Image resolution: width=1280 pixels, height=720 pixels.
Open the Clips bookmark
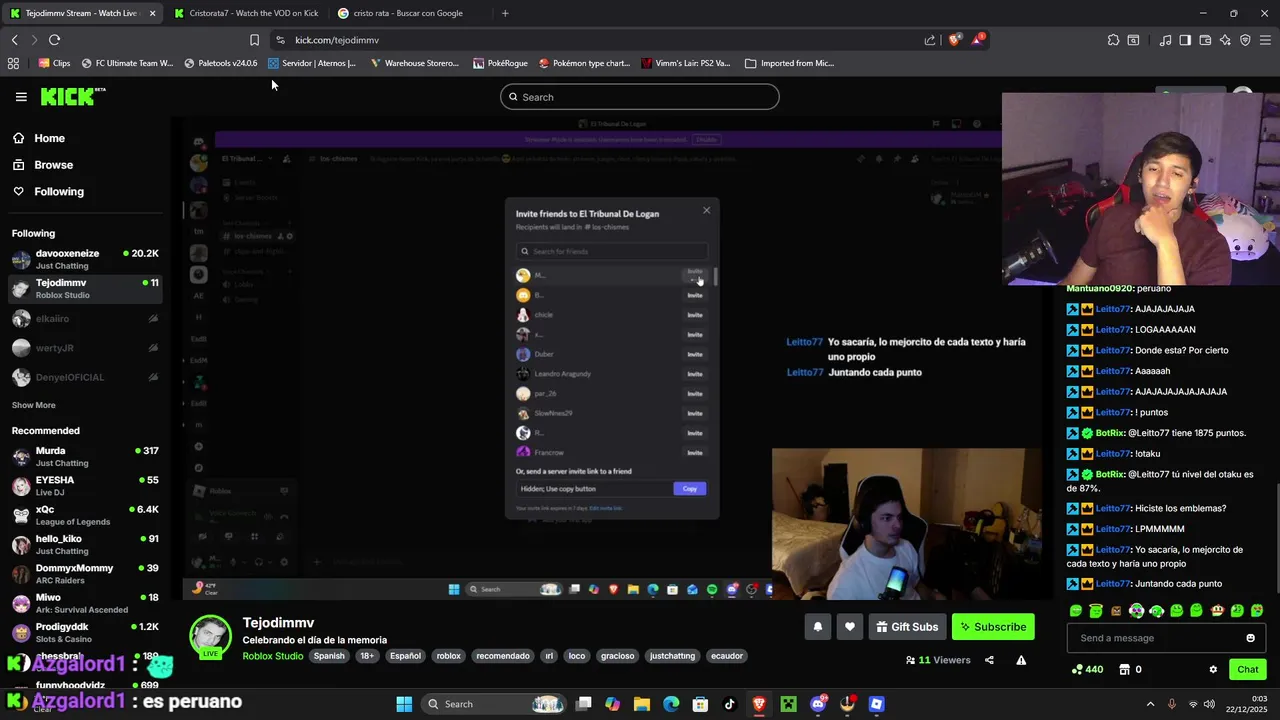54,63
